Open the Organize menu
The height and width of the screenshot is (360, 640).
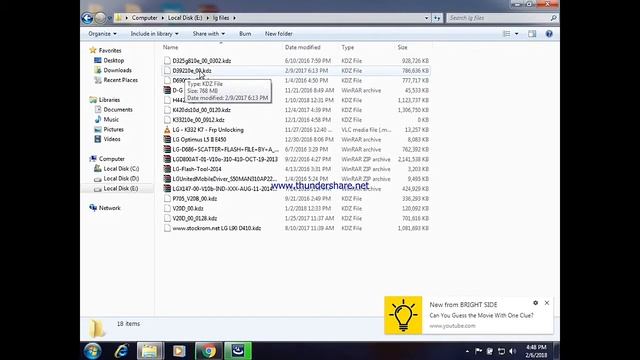point(102,34)
